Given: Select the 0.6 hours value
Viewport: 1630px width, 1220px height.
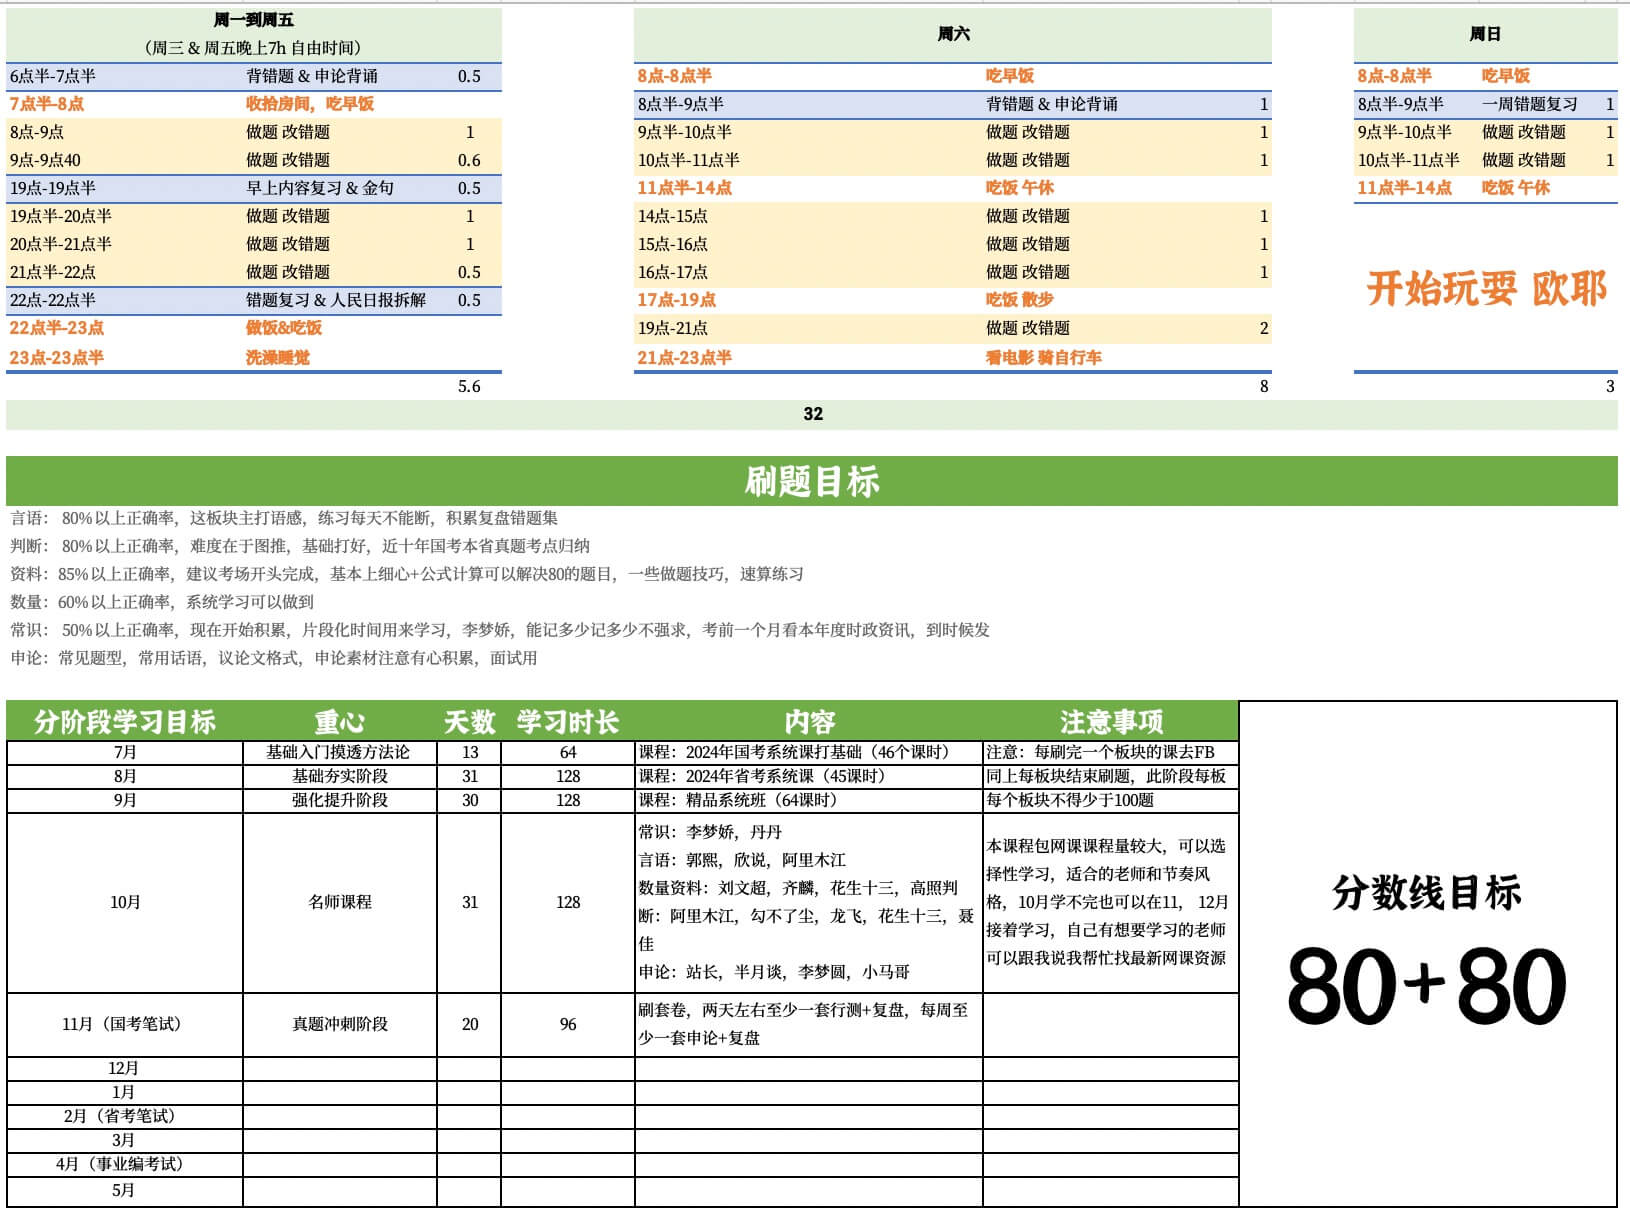Looking at the screenshot, I should [469, 160].
